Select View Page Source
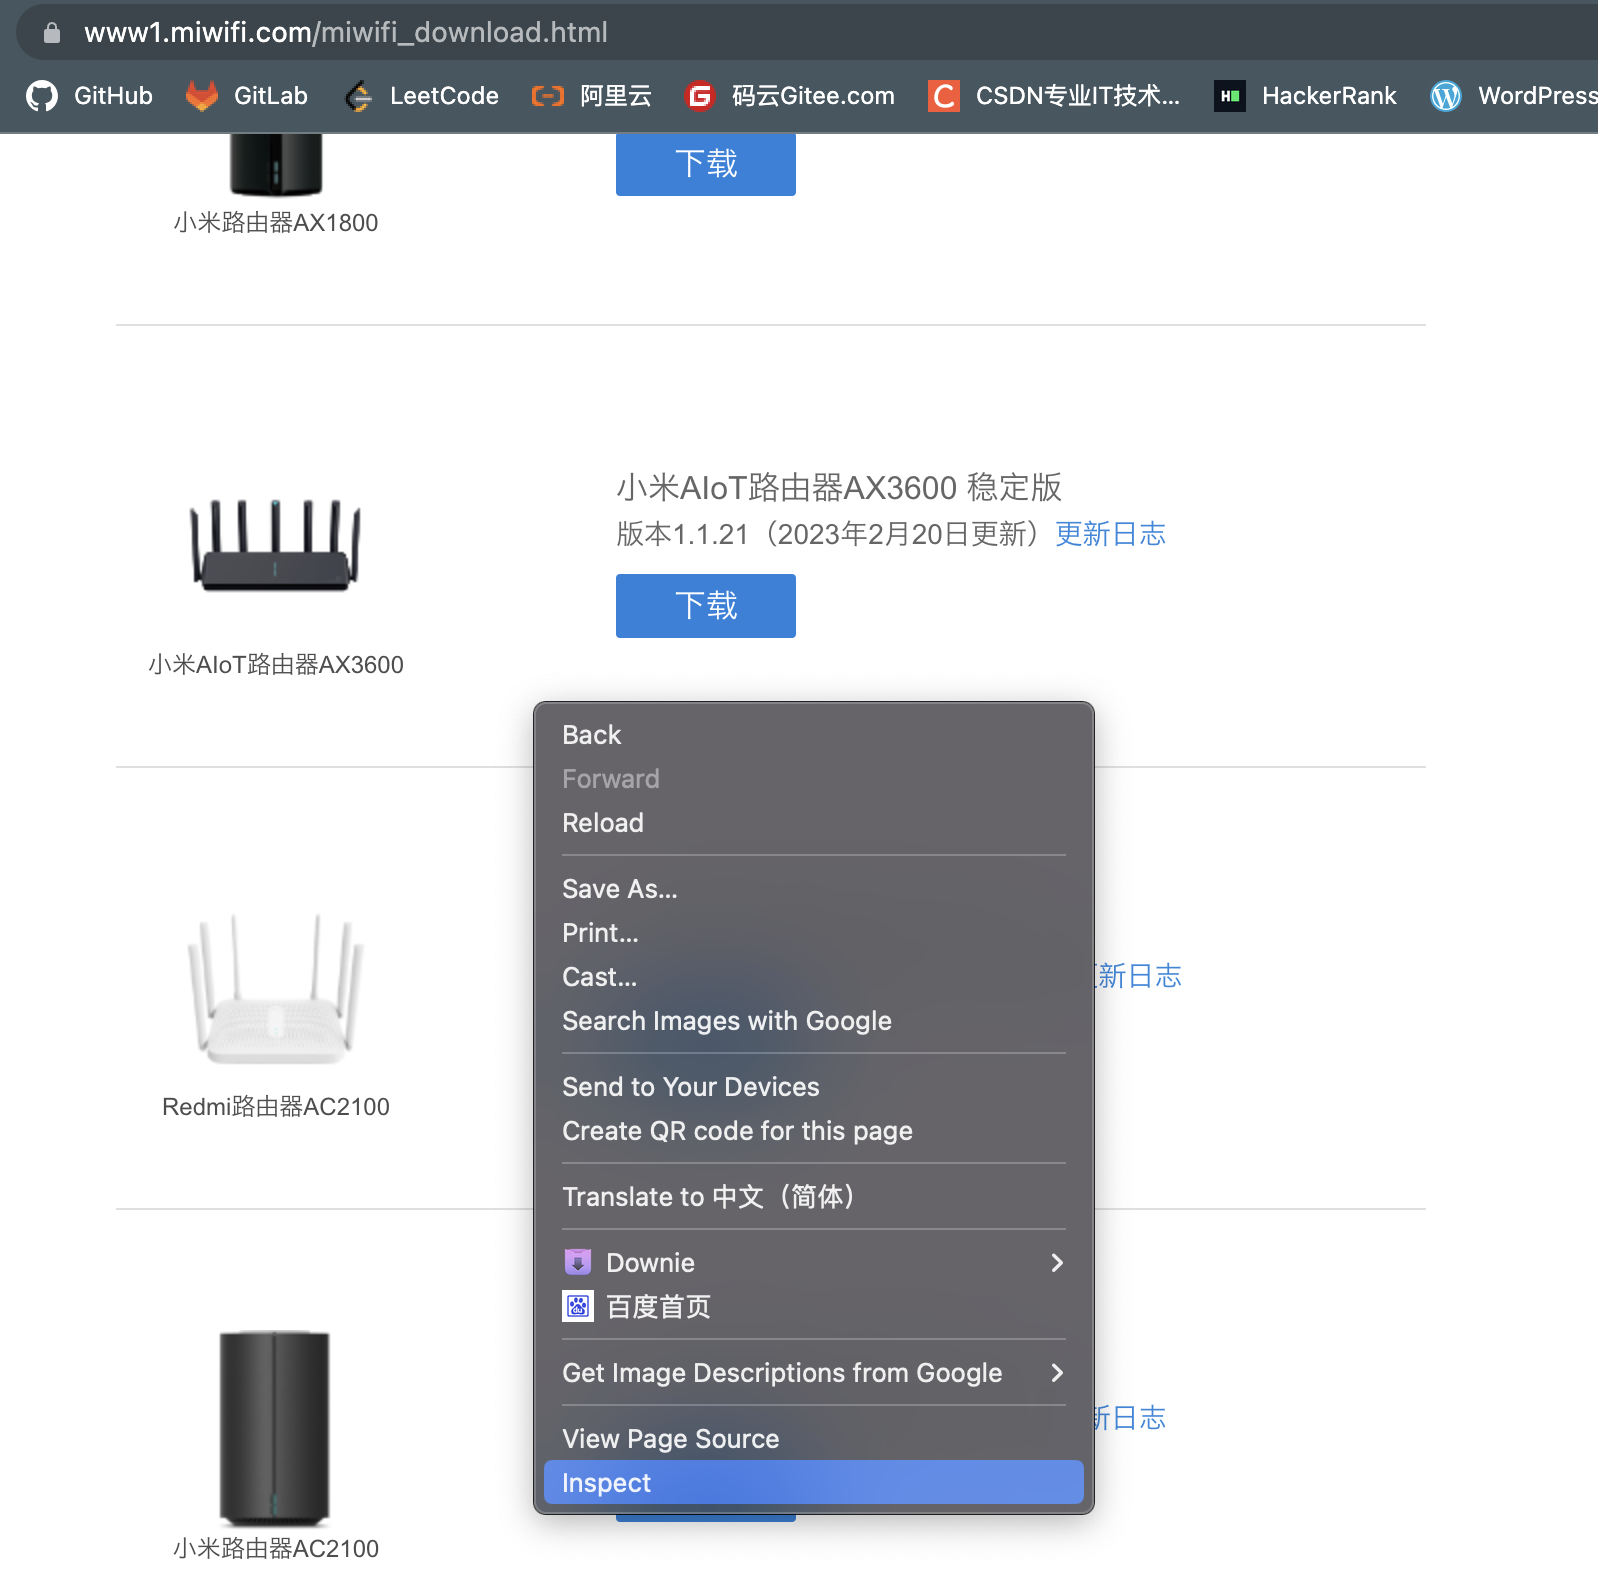 [x=814, y=1439]
